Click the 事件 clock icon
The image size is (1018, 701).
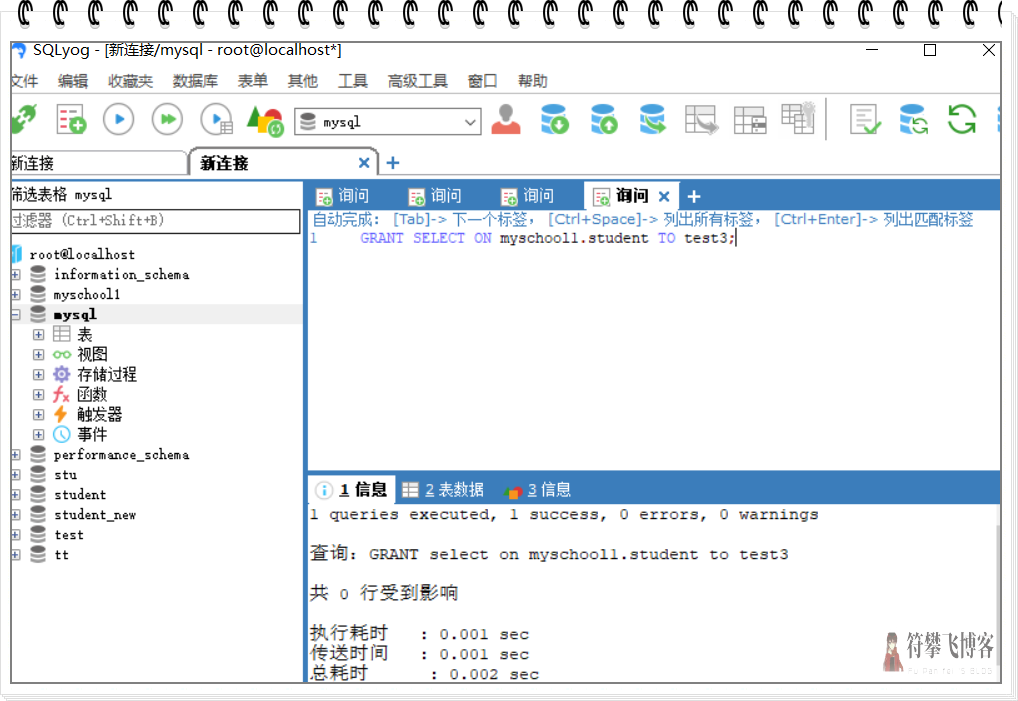pyautogui.click(x=62, y=435)
